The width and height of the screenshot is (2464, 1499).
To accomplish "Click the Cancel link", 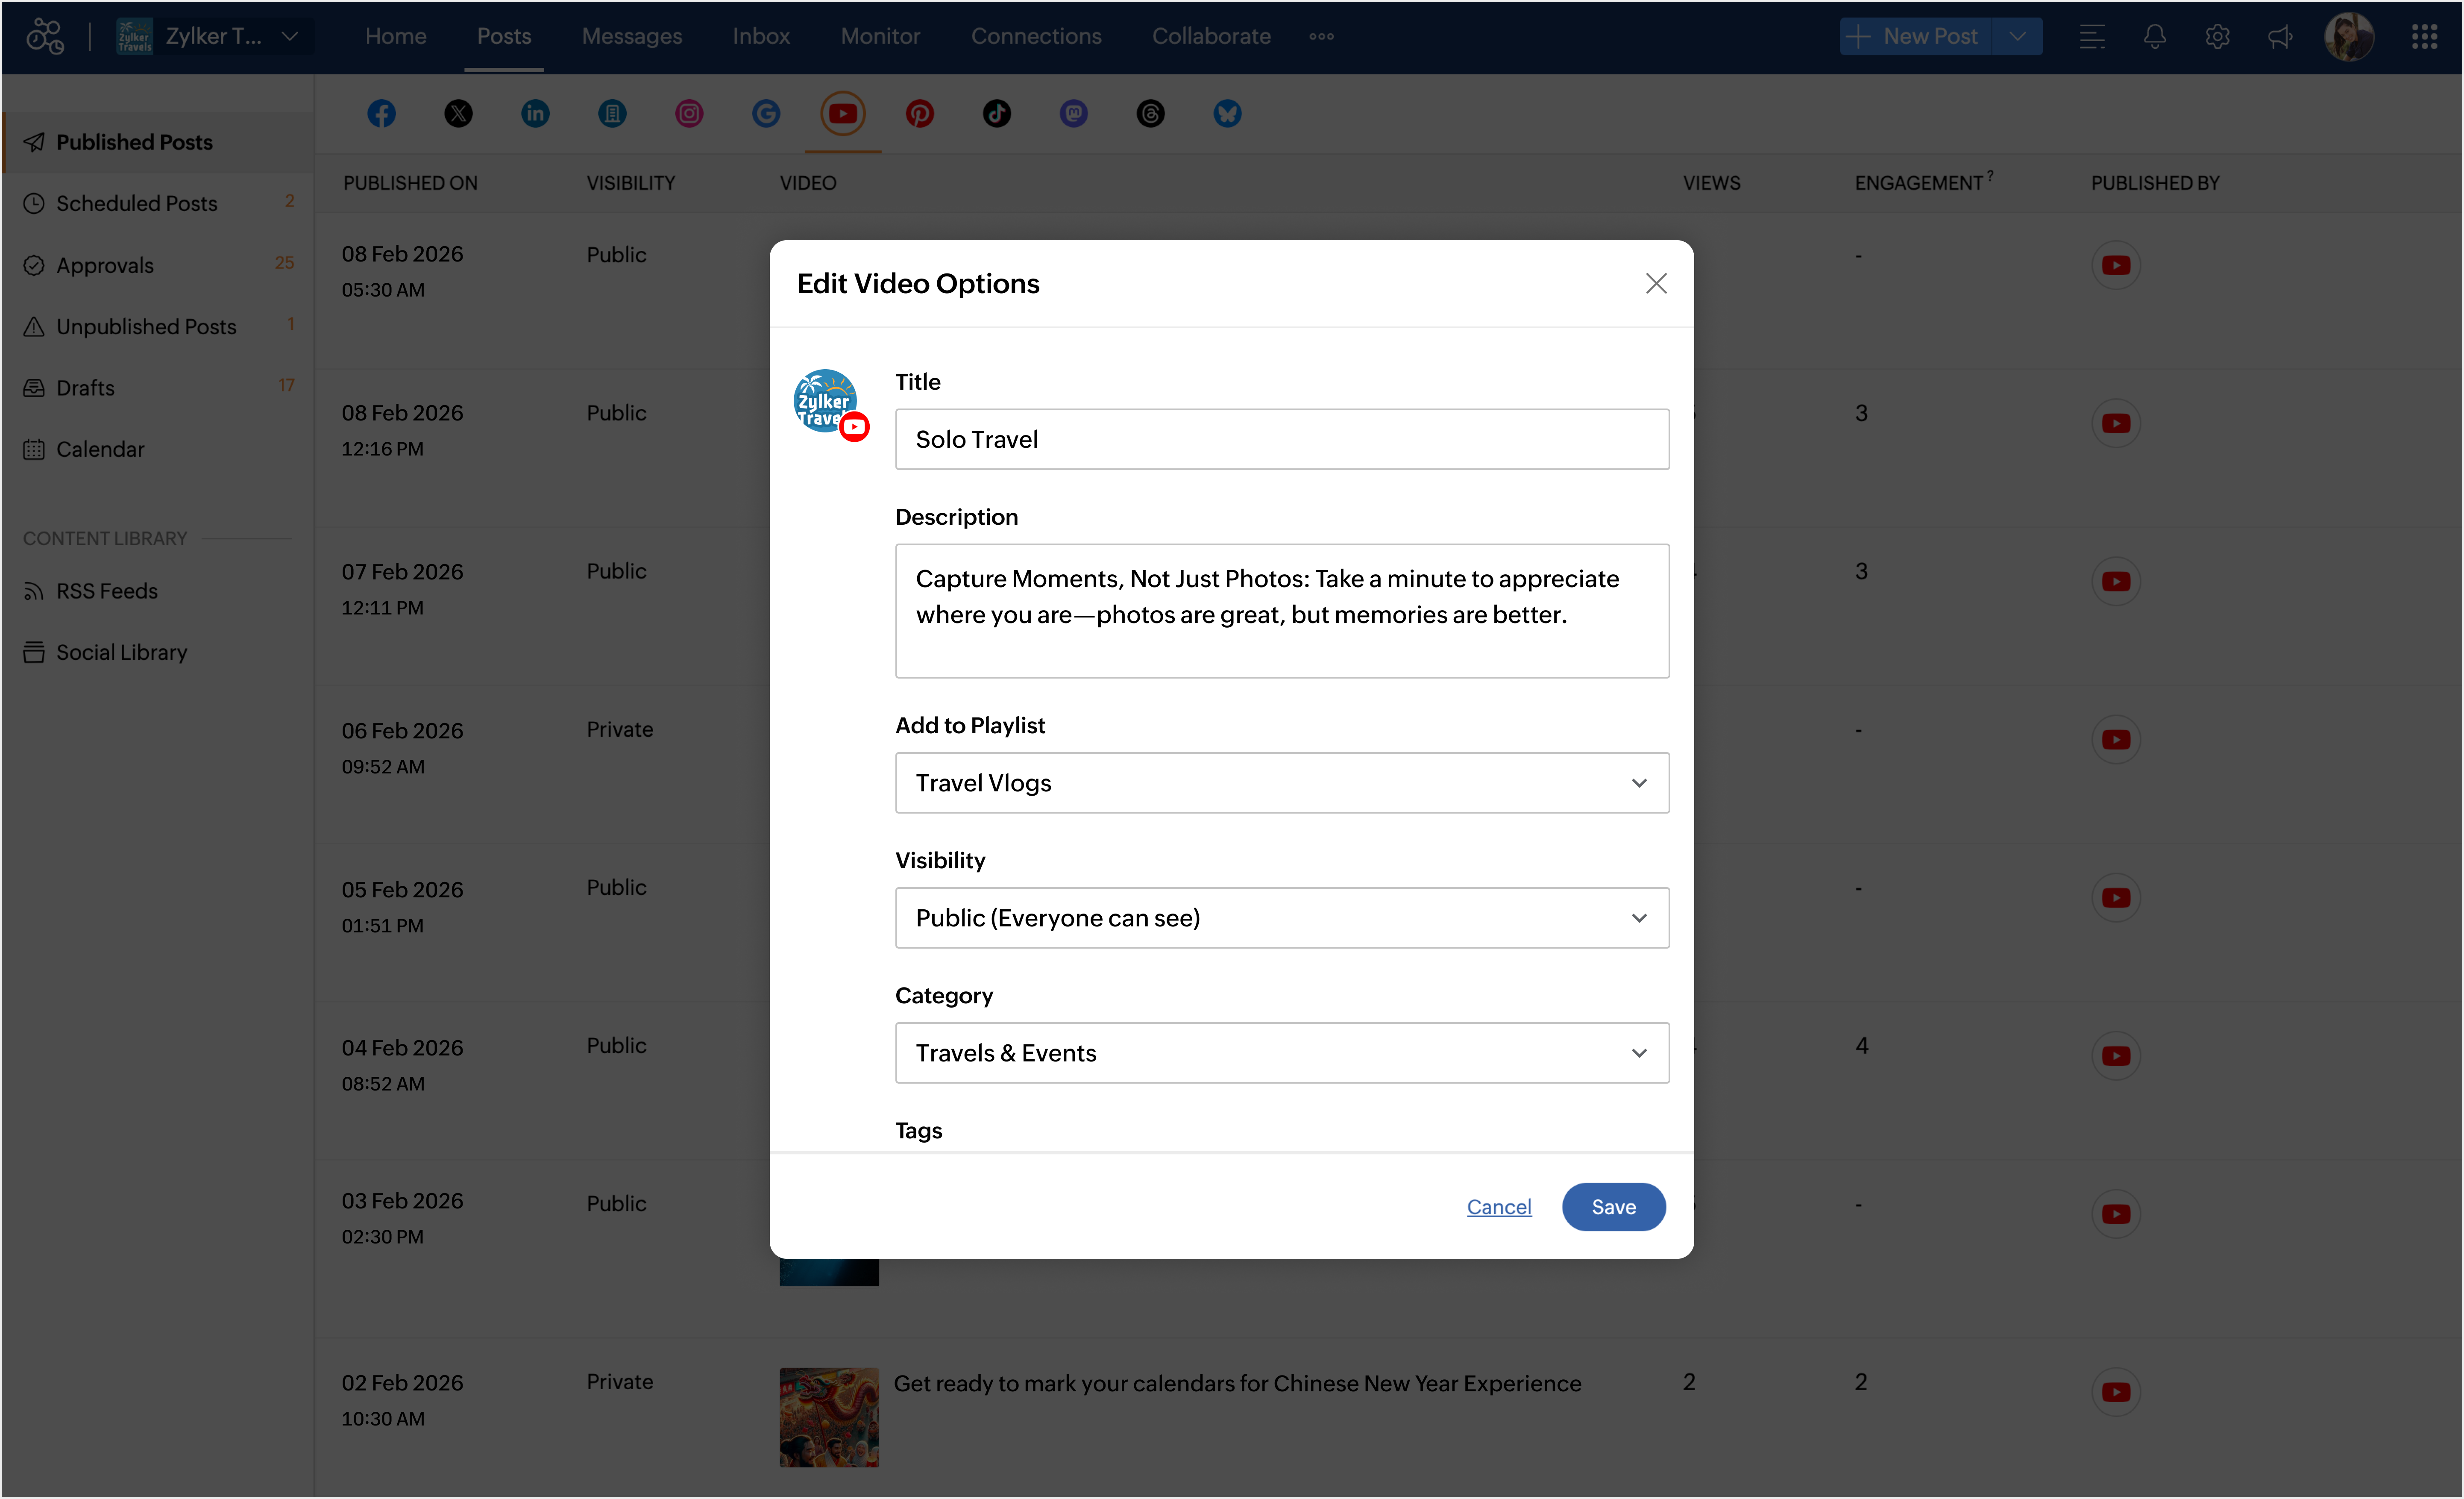I will [x=1498, y=1207].
